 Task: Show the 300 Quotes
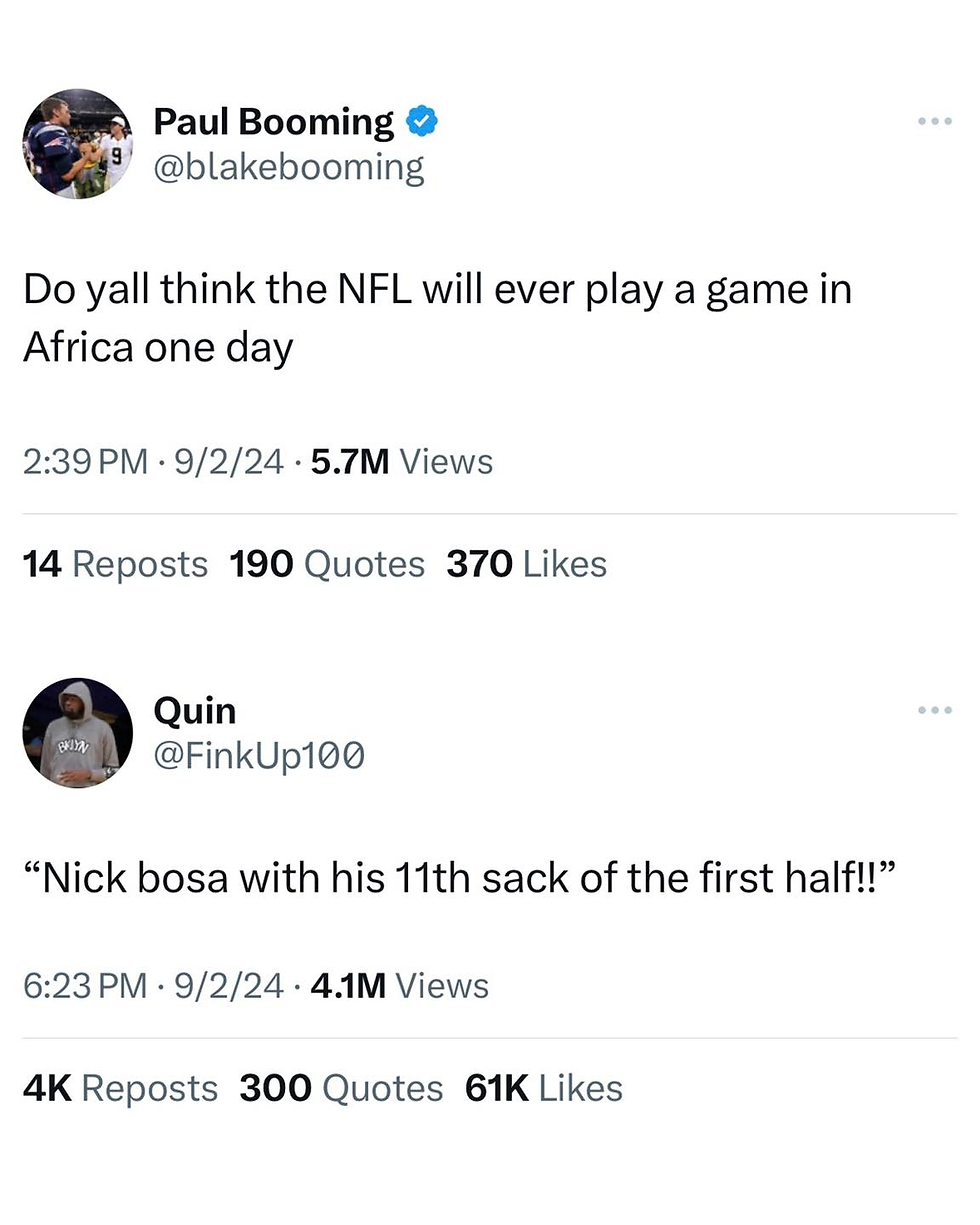click(x=341, y=1089)
